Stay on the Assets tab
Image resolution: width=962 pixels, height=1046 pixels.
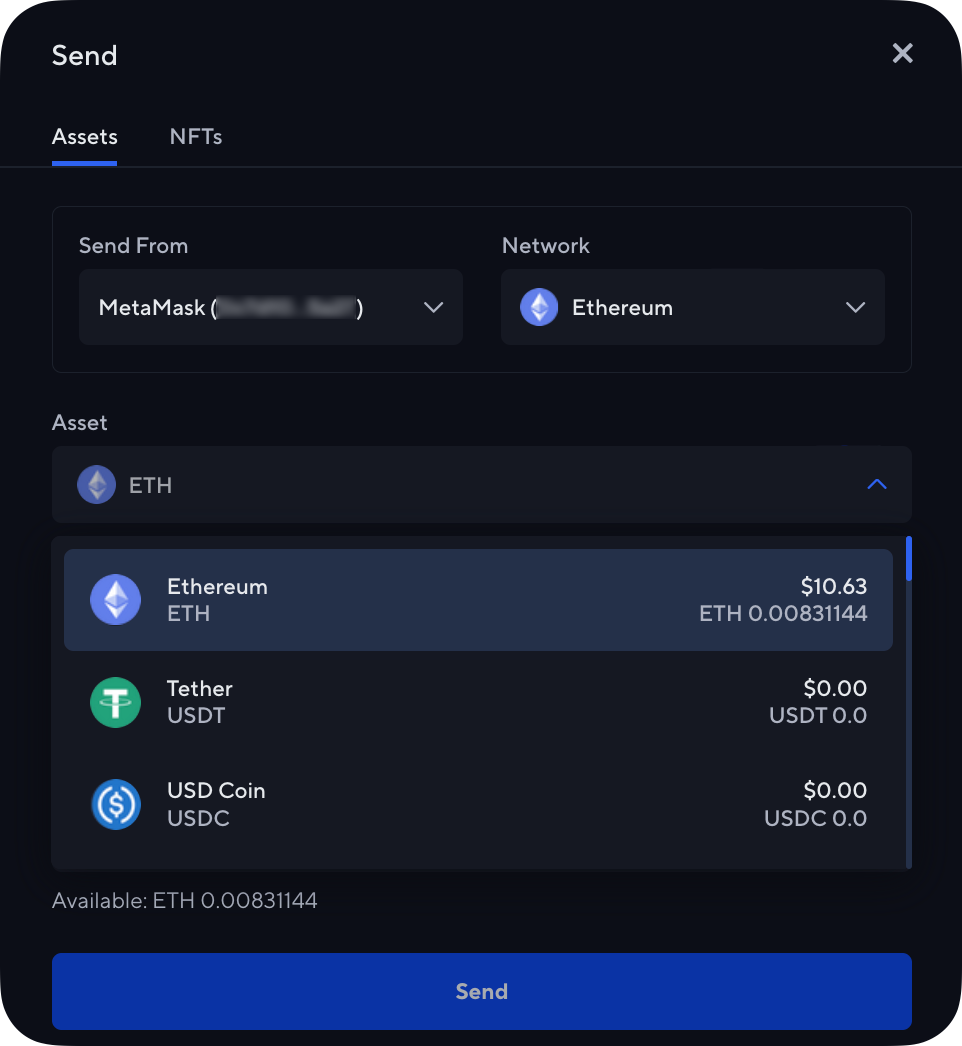click(84, 136)
